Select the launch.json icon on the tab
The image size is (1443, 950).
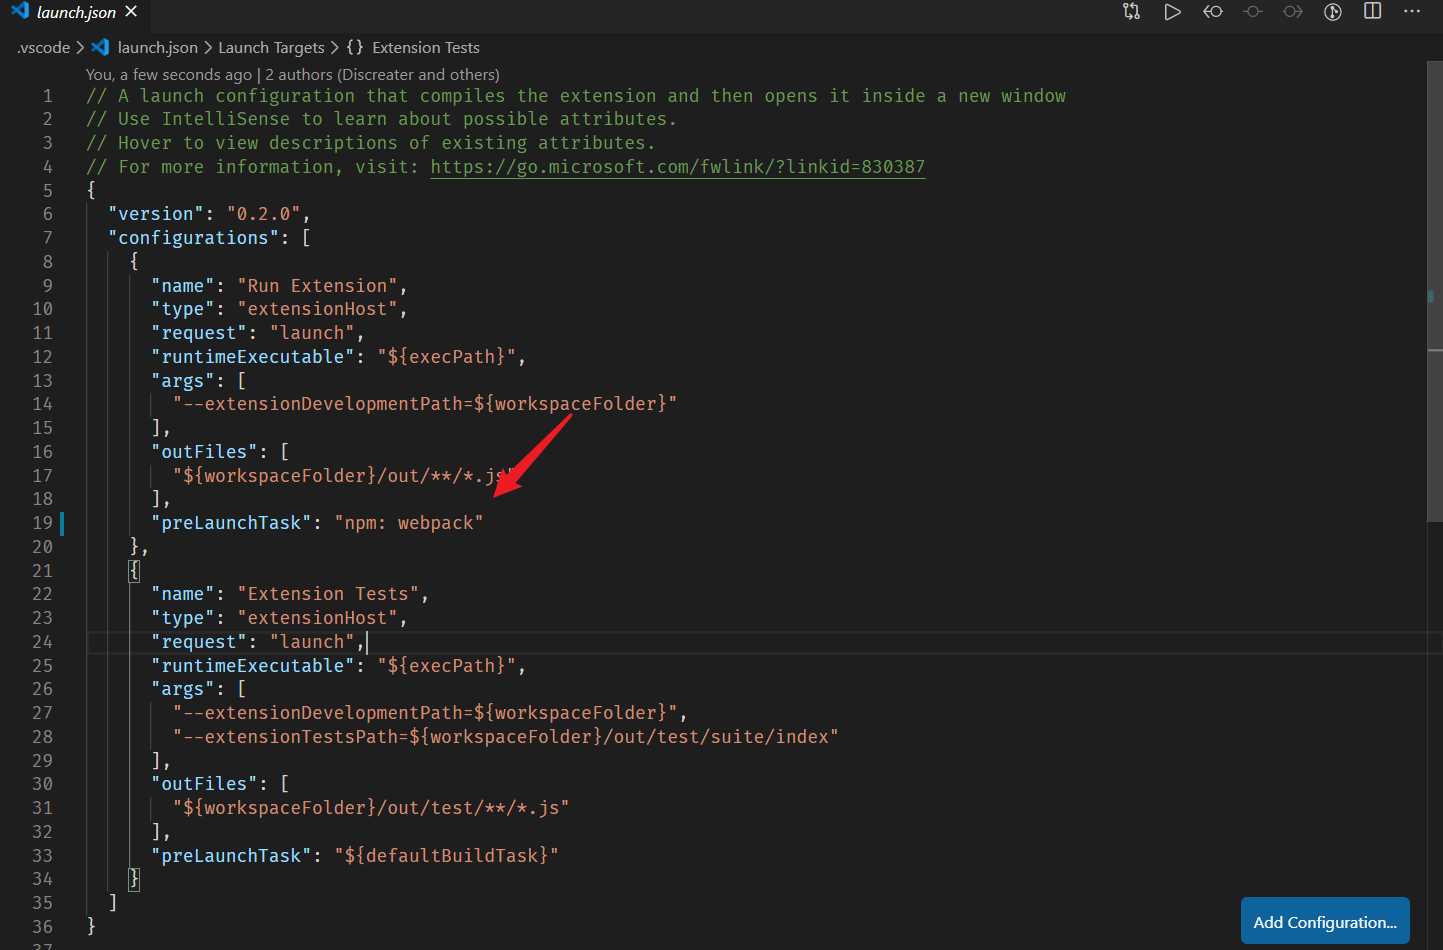coord(21,12)
